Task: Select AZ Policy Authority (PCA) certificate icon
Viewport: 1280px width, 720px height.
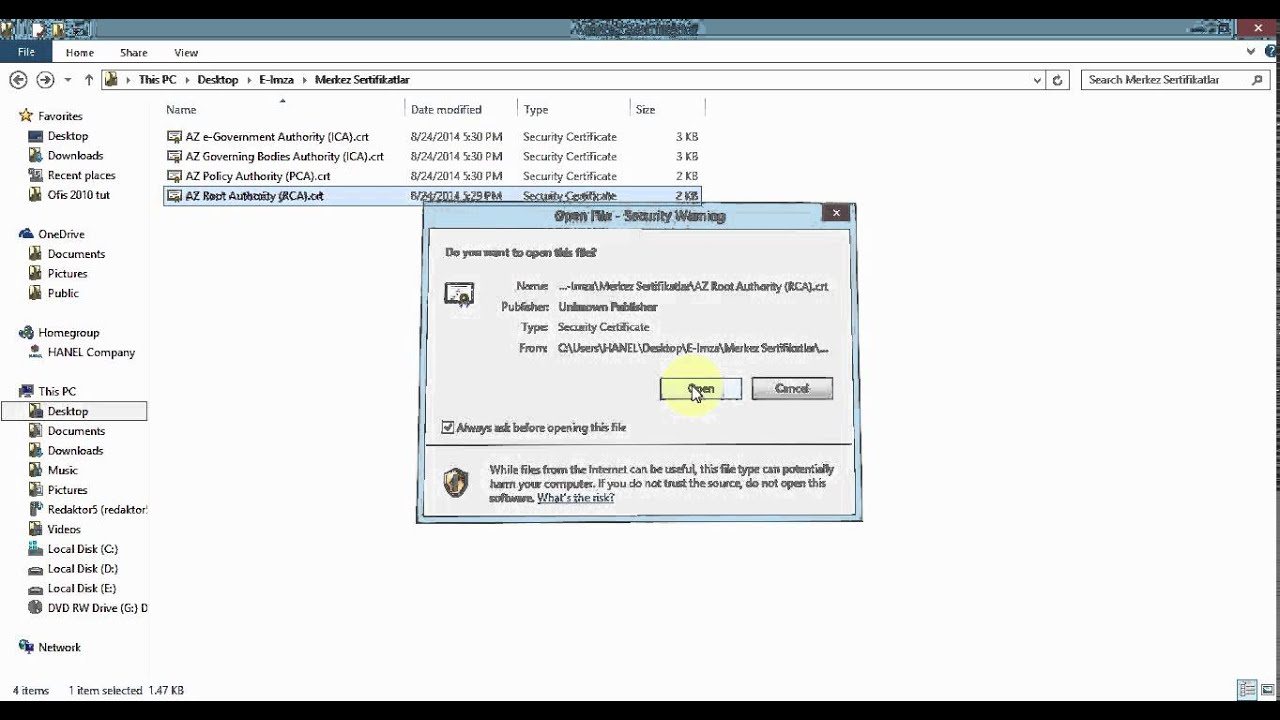Action: pos(174,176)
